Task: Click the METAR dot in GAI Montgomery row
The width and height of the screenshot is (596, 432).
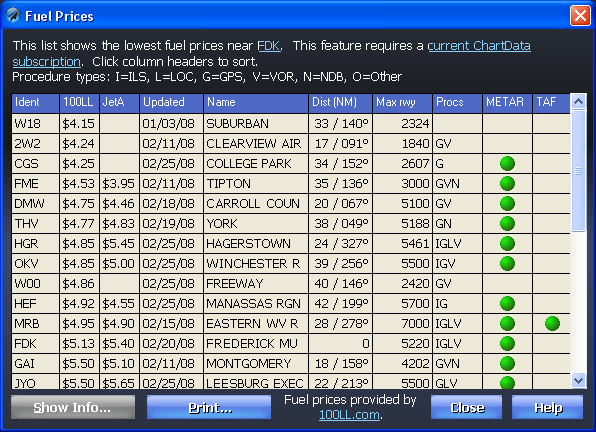Action: 507,364
